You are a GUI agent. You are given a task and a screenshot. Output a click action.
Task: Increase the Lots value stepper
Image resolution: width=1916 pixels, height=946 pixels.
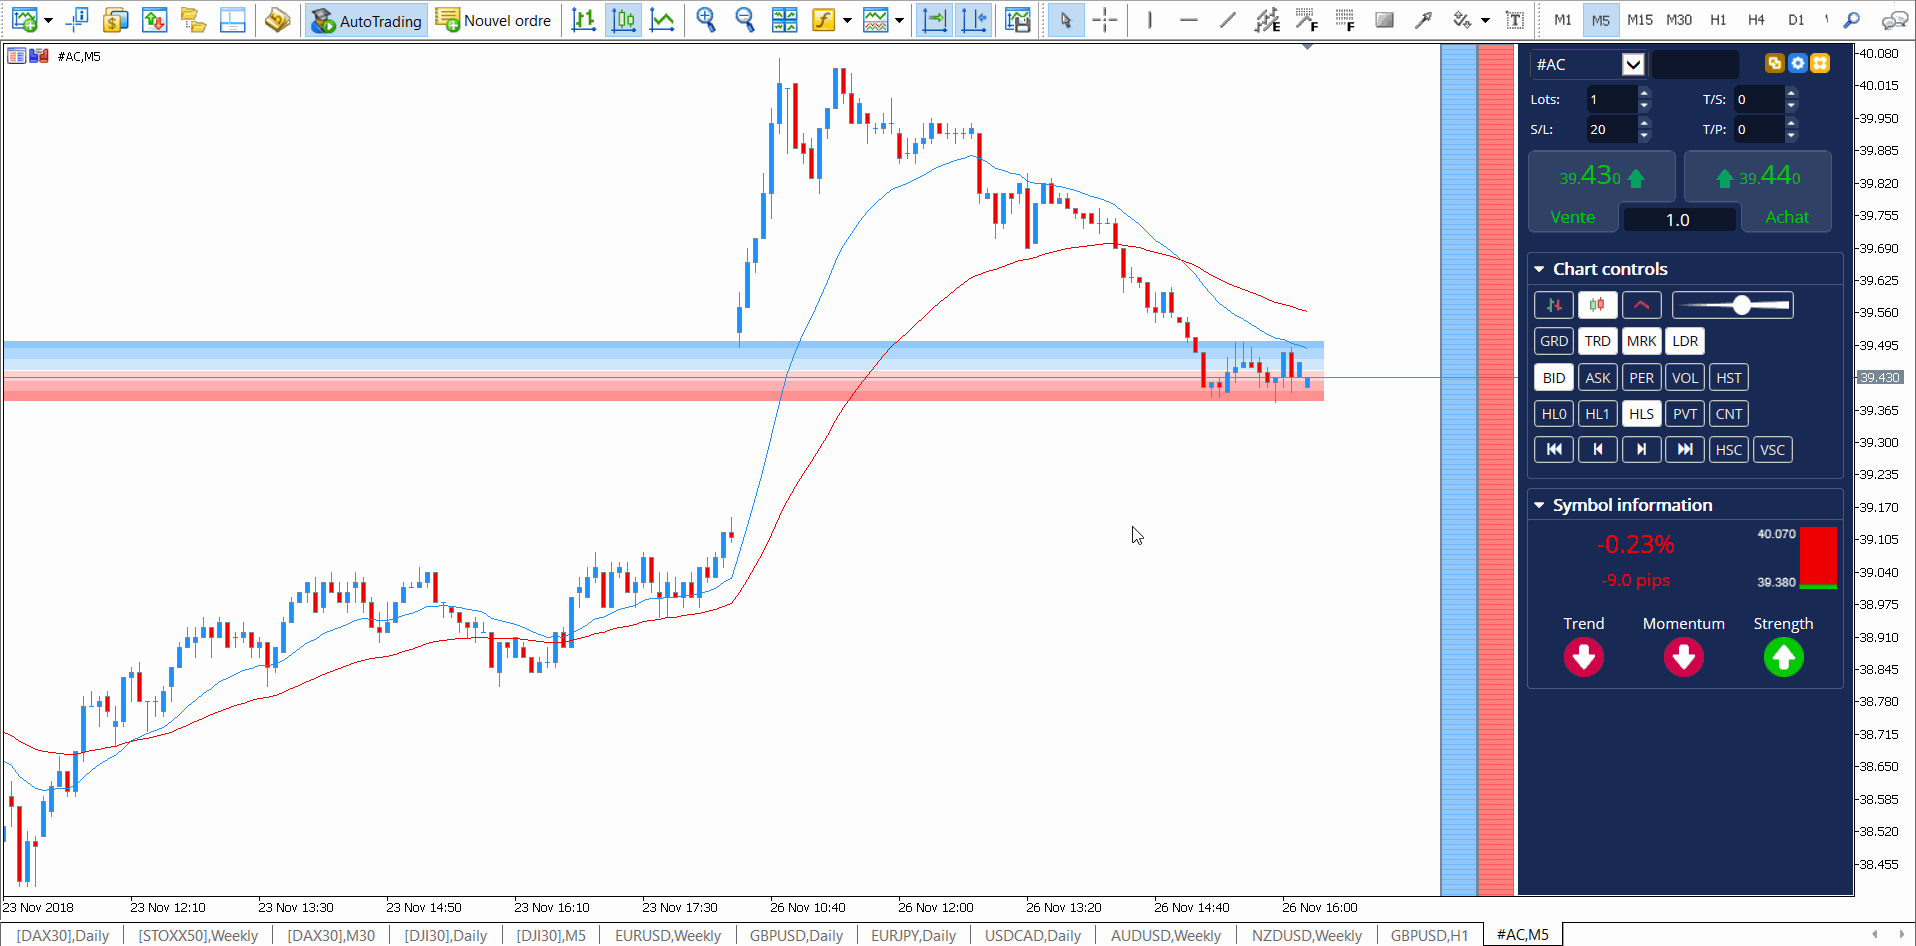pyautogui.click(x=1645, y=93)
